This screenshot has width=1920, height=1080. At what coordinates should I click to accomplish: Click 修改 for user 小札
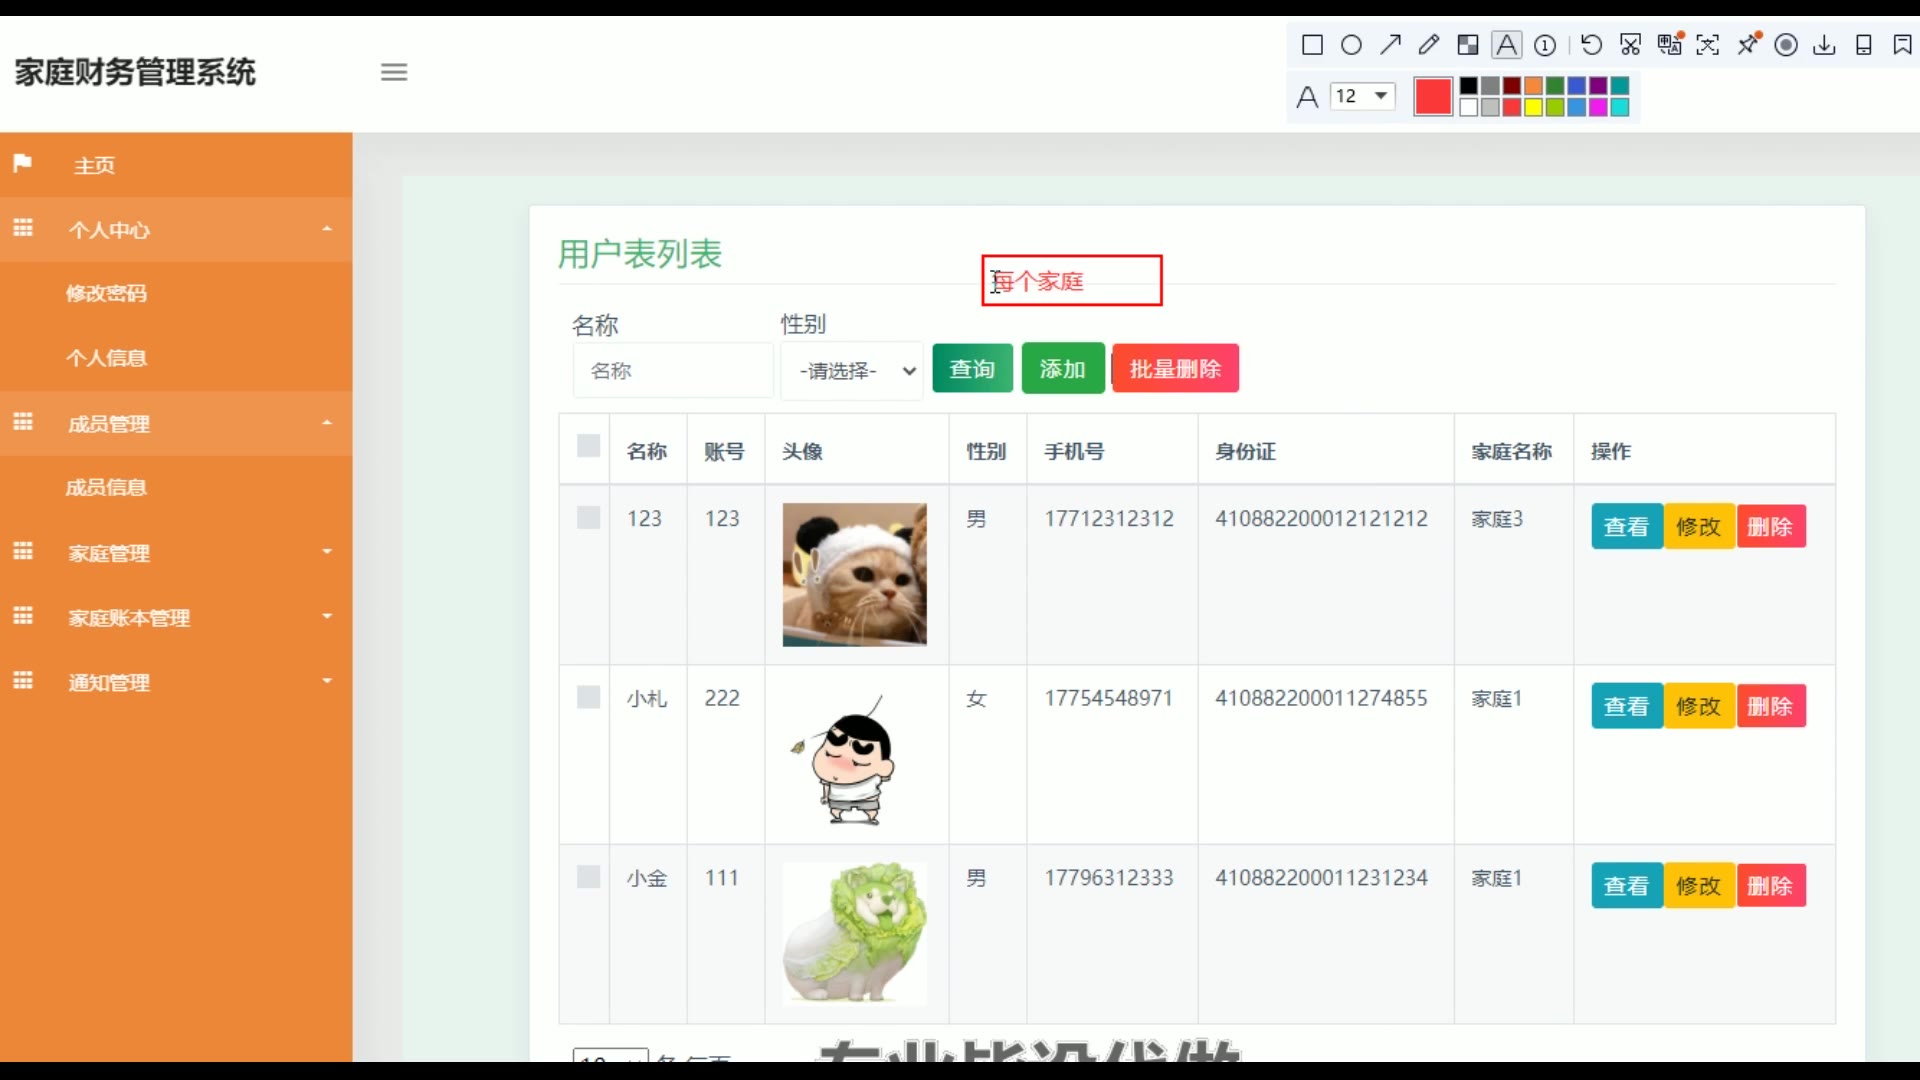(x=1698, y=706)
